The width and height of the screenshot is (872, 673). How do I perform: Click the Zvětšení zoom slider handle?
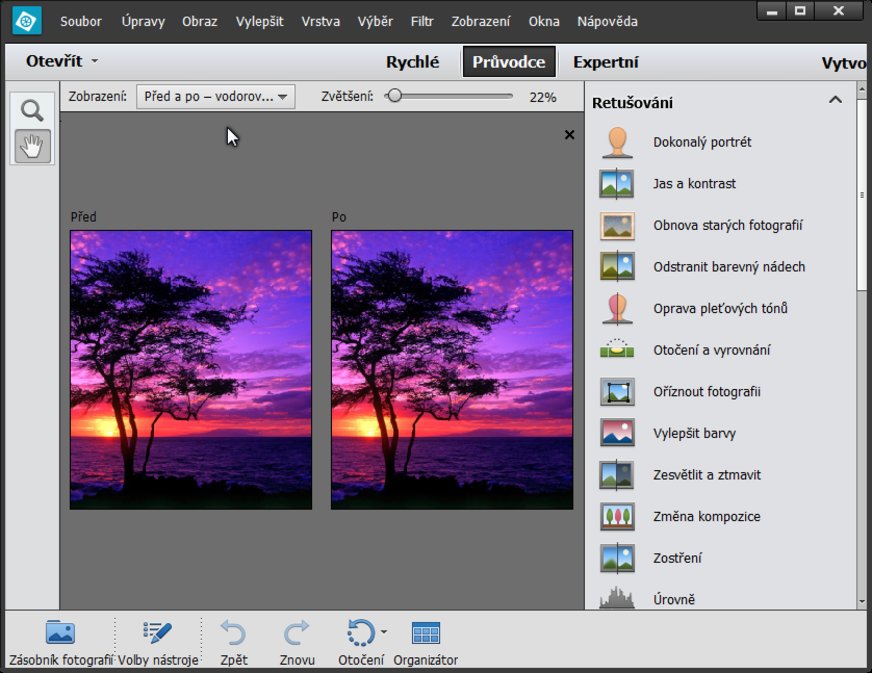click(x=395, y=97)
